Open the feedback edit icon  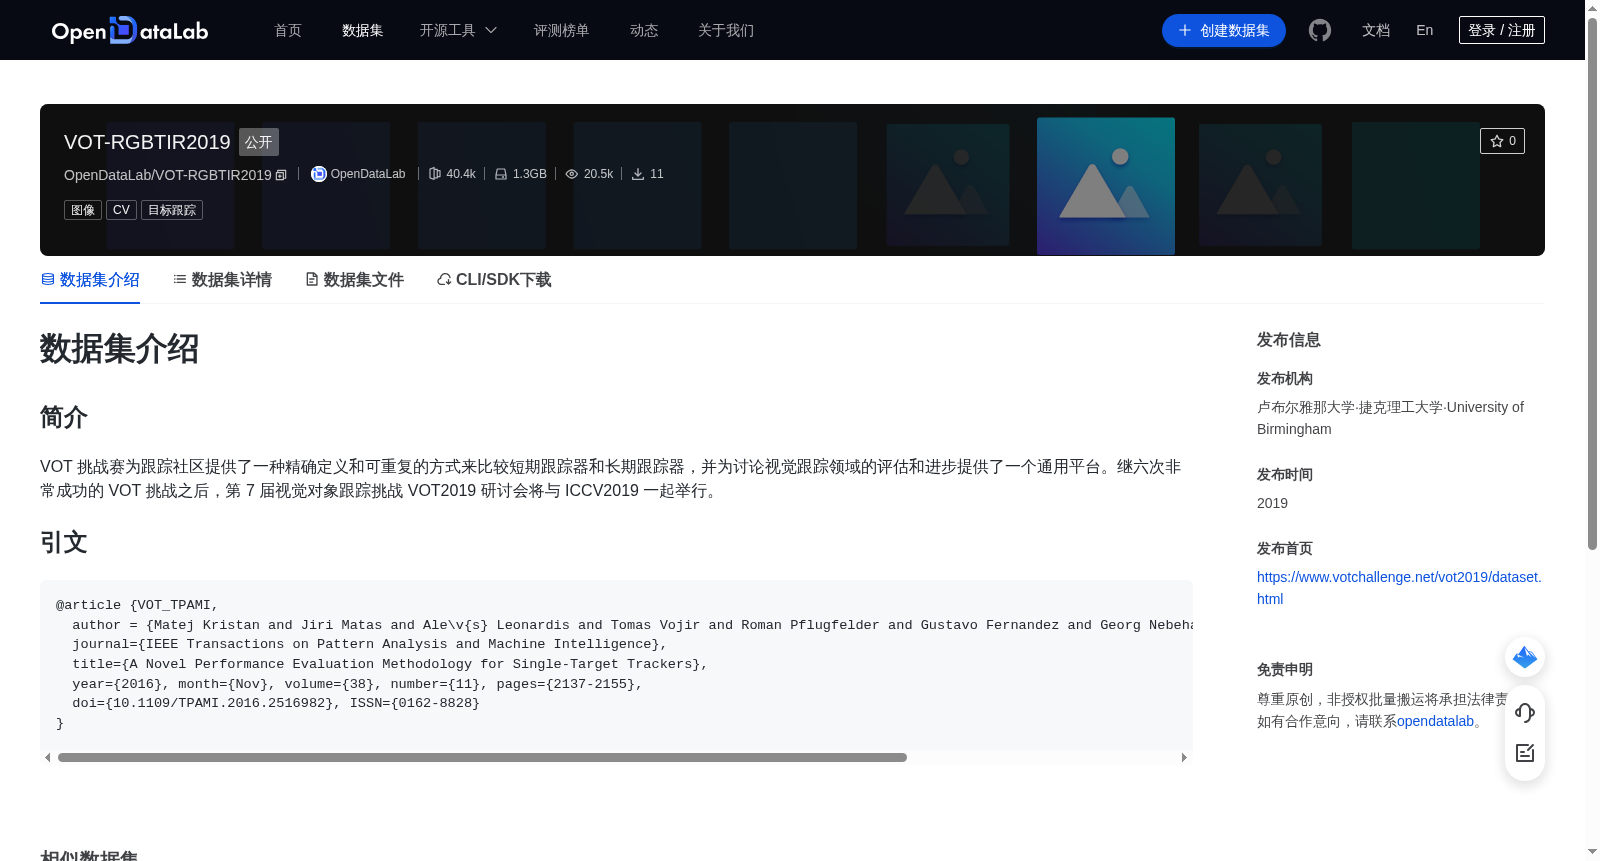1525,753
